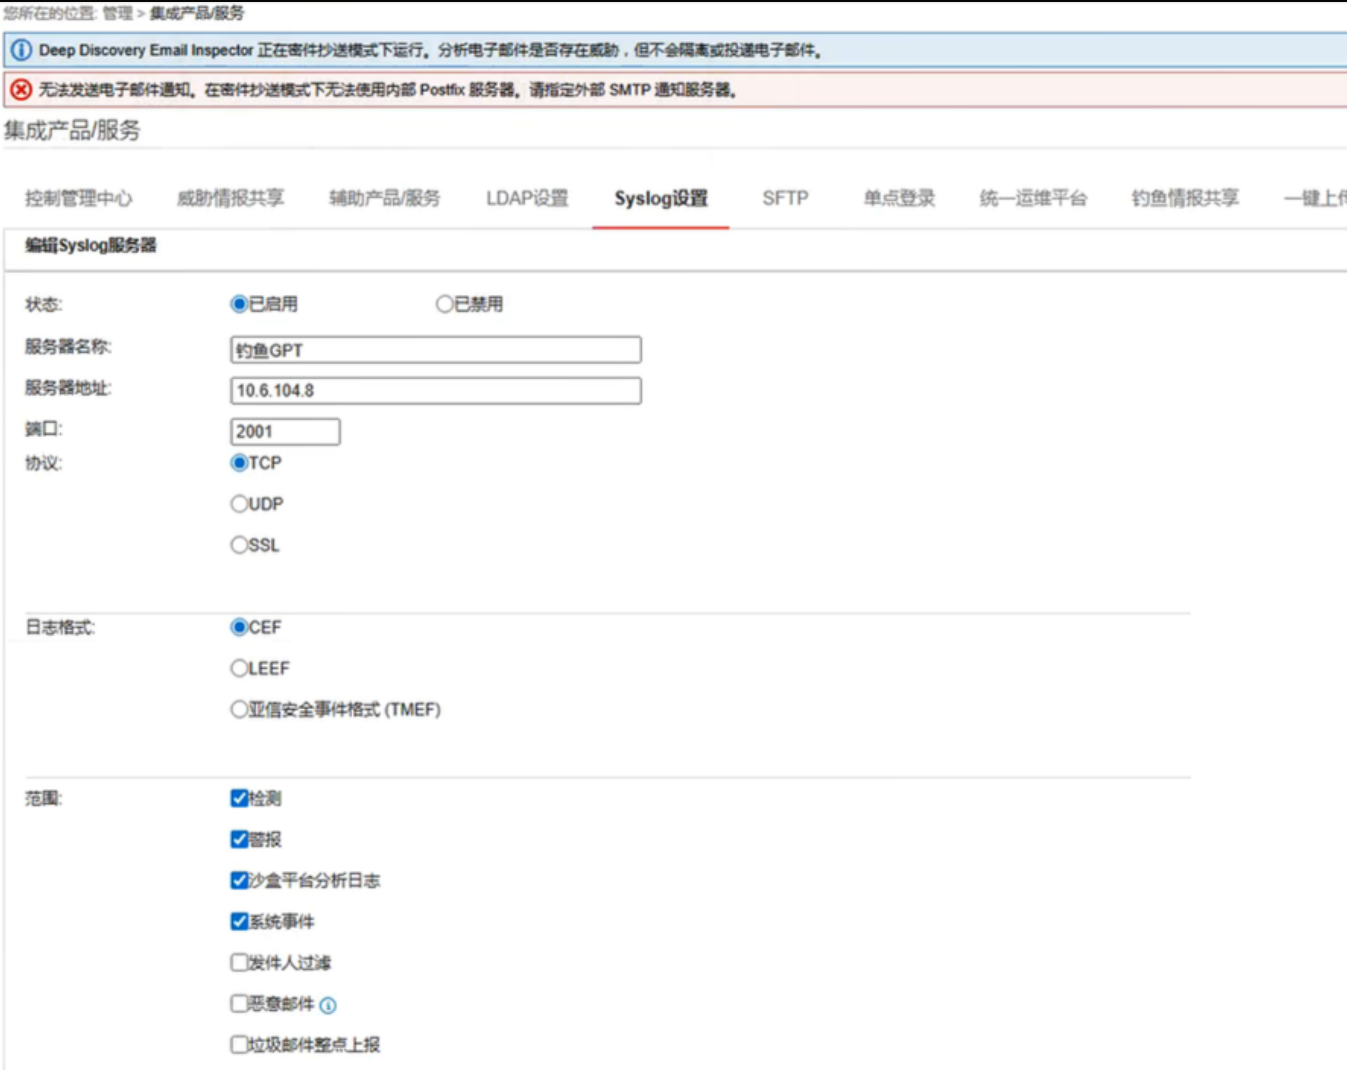Screen dimensions: 1347x1070
Task: Click the port field showing 2001
Action: 285,432
